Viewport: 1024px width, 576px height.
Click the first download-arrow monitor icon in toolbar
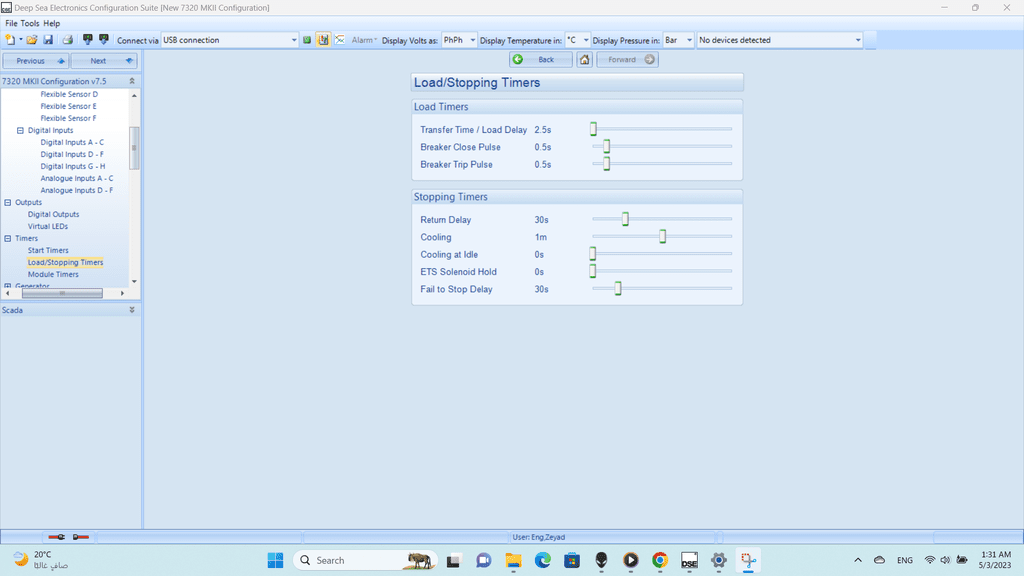click(x=88, y=40)
